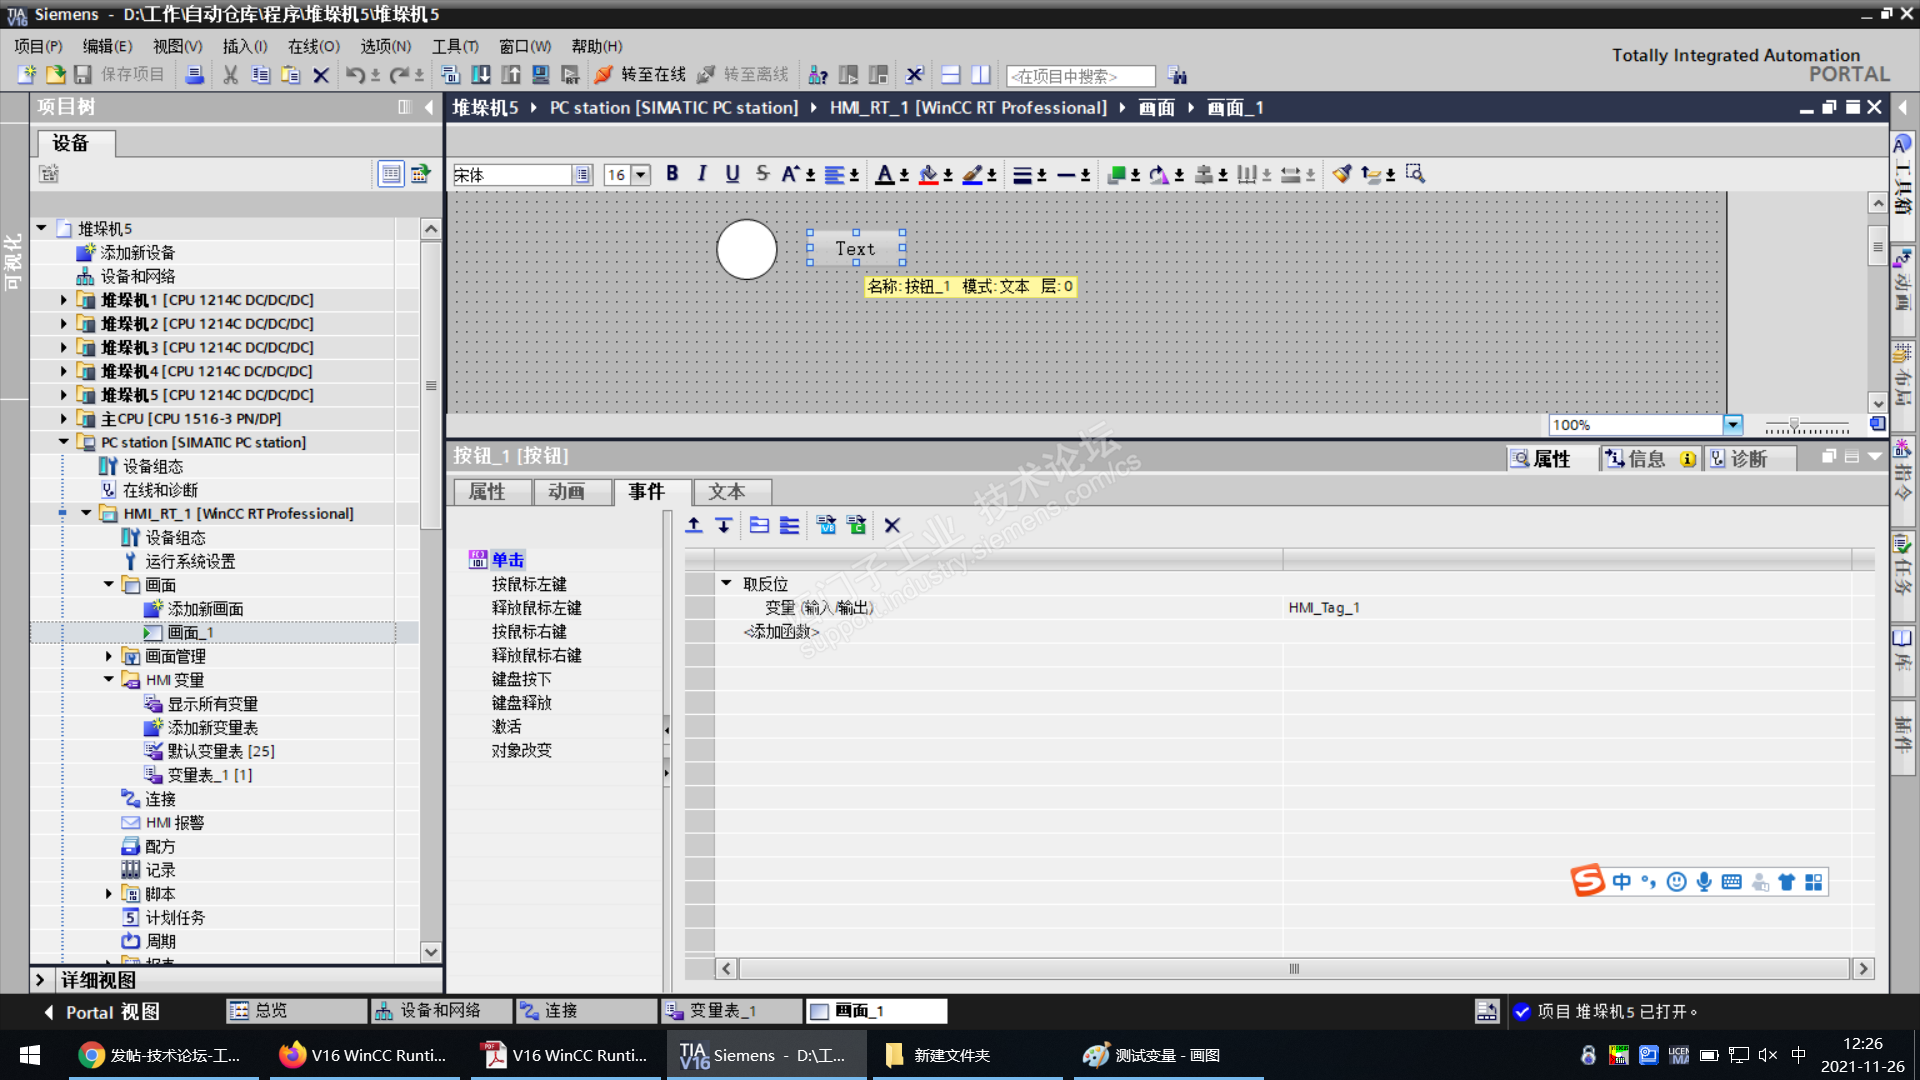Click the Underline formatting icon
The image size is (1920, 1080).
[x=732, y=174]
